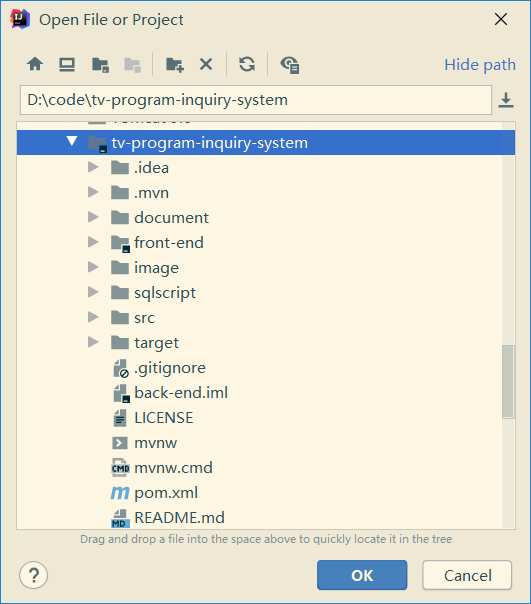Click the Cancel button
Image resolution: width=531 pixels, height=604 pixels.
(x=467, y=575)
